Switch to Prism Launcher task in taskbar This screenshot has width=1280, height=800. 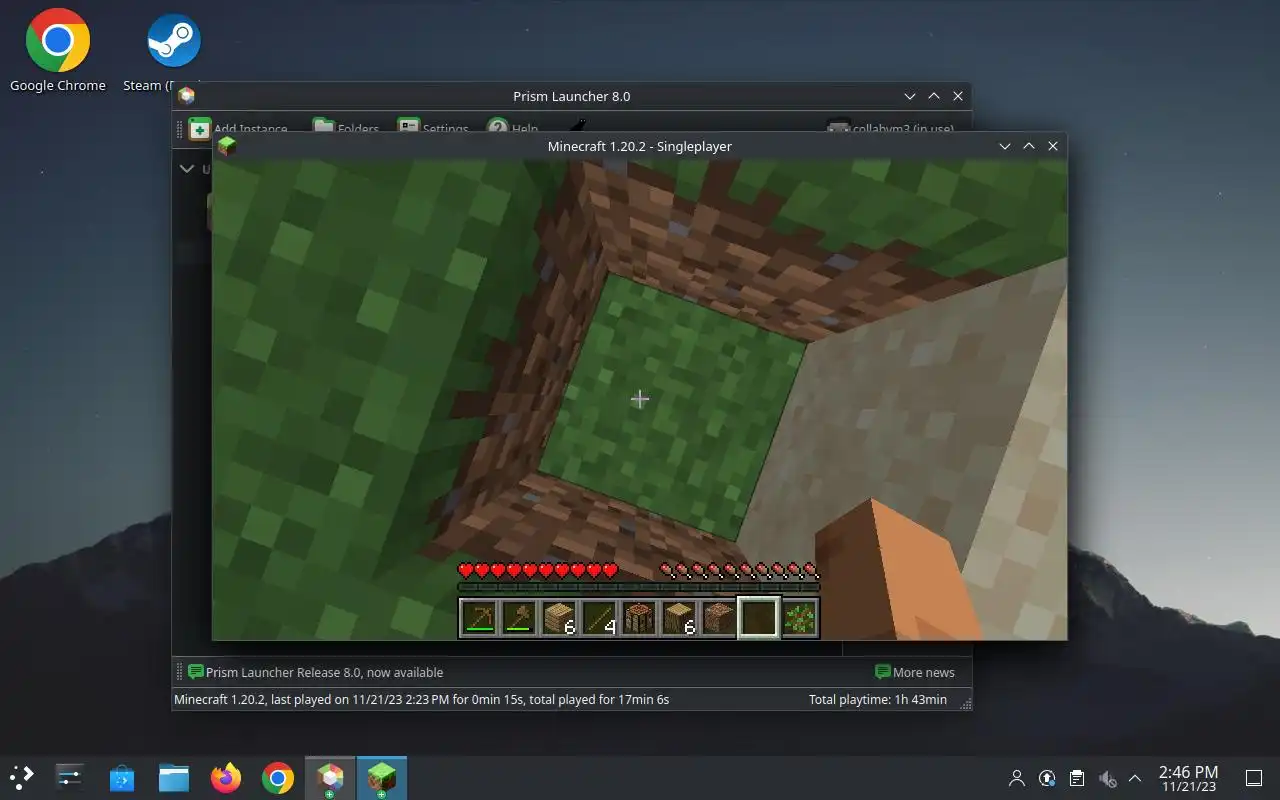pyautogui.click(x=330, y=778)
